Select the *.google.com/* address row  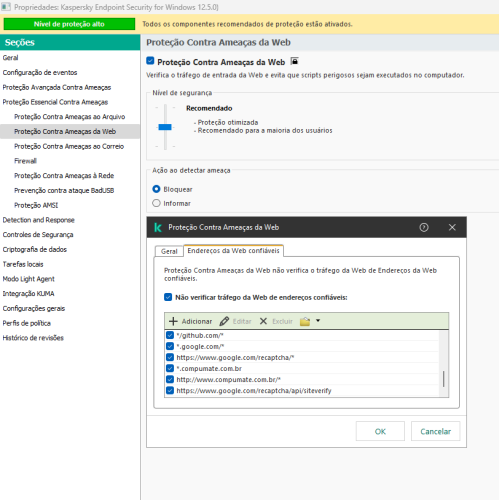(302, 346)
